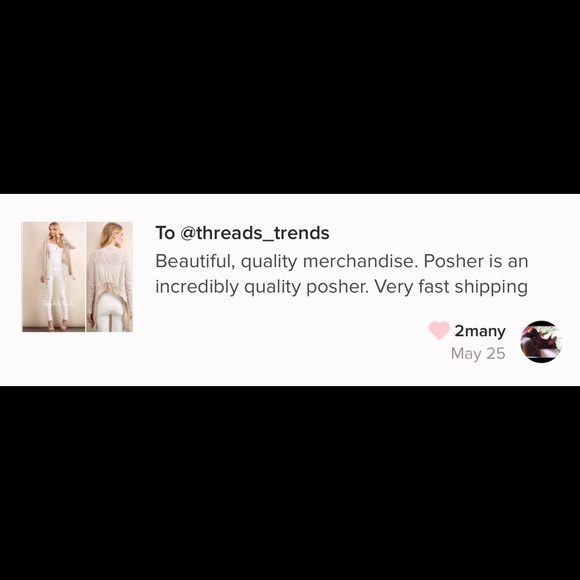Click the word 'To' before the mention
Screen dimensions: 580x580
(x=165, y=233)
